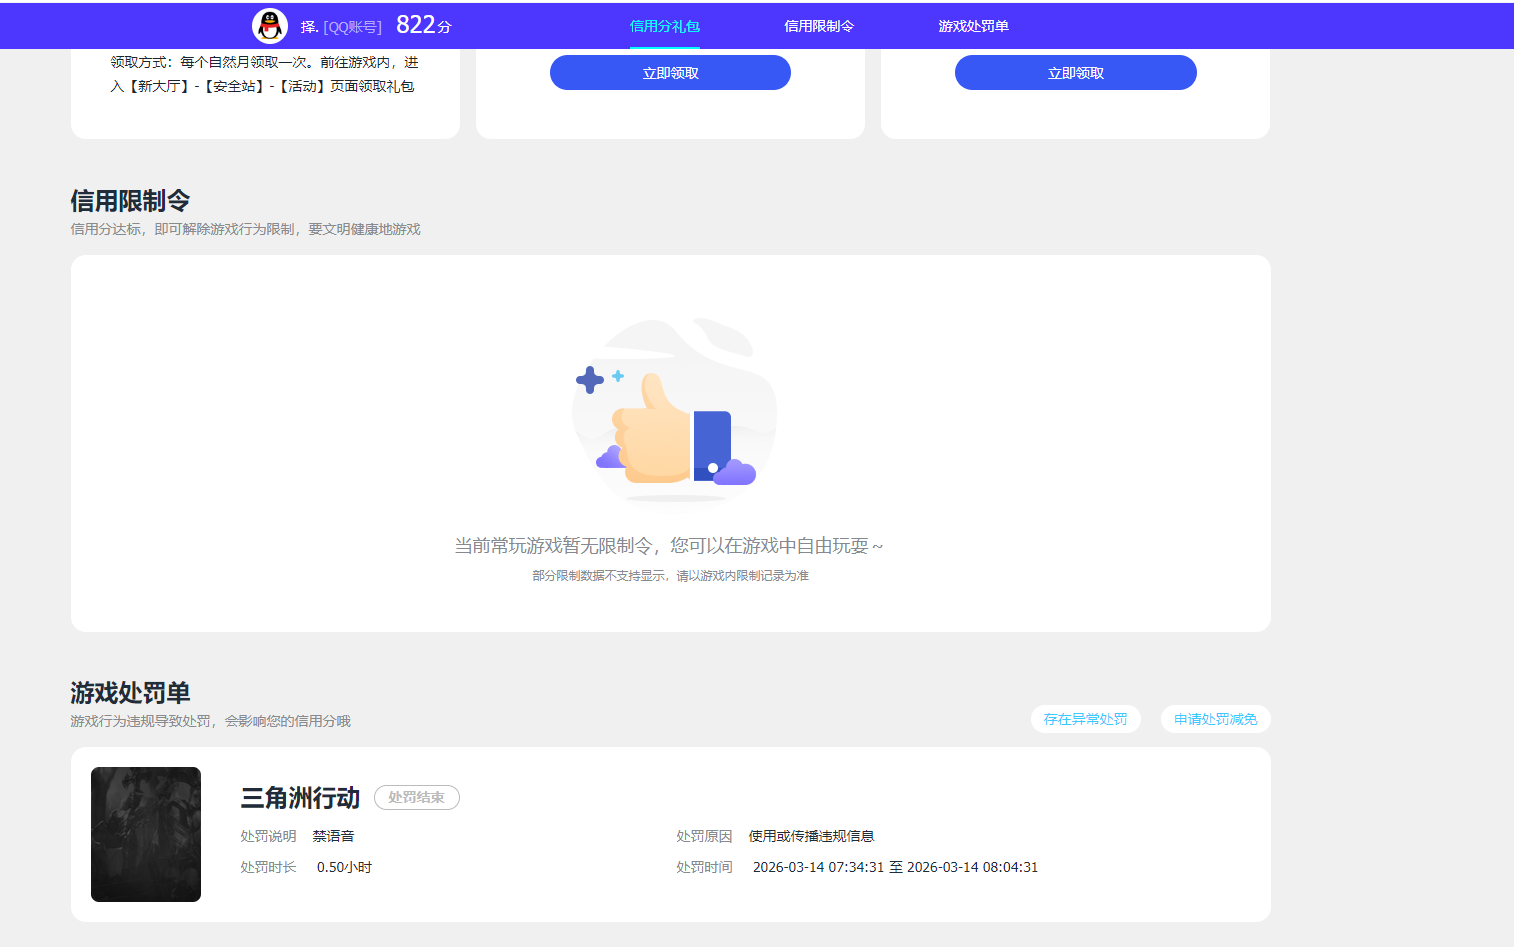Switch to the 游戏处罚单 tab
Viewport: 1514px width, 947px height.
point(971,25)
